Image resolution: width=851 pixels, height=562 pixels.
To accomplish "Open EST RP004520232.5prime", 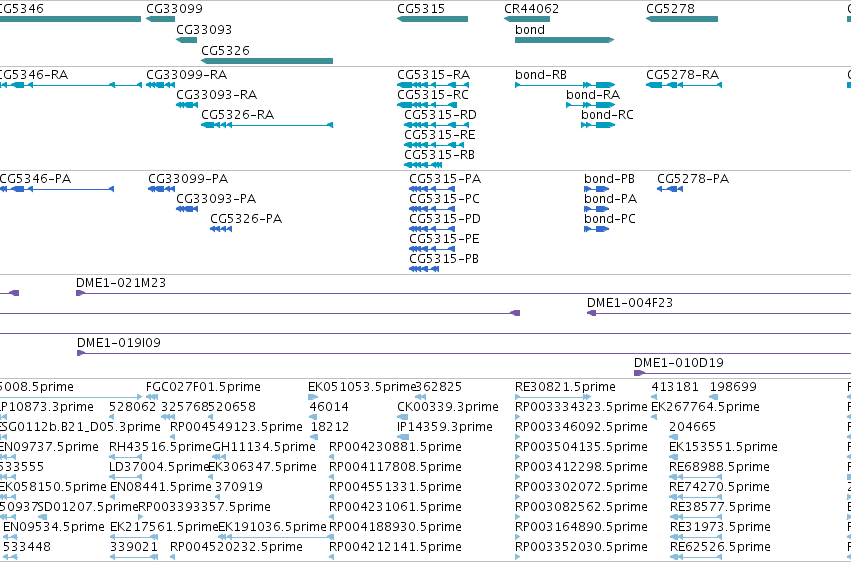I will [237, 547].
